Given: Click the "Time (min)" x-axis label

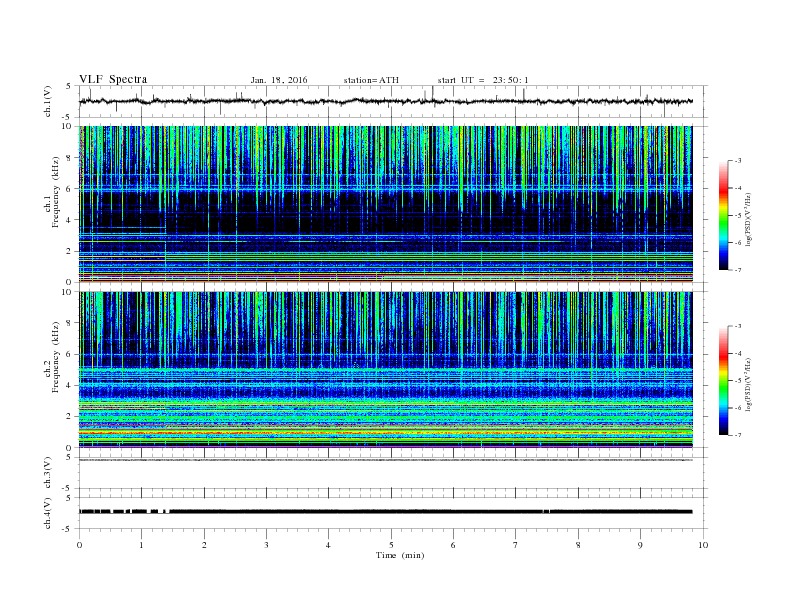Looking at the screenshot, I should [x=400, y=555].
